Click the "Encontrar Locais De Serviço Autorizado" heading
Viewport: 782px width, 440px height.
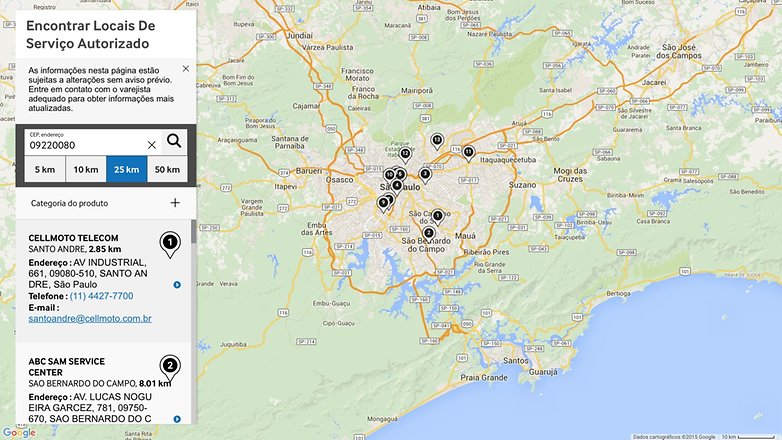(x=90, y=34)
